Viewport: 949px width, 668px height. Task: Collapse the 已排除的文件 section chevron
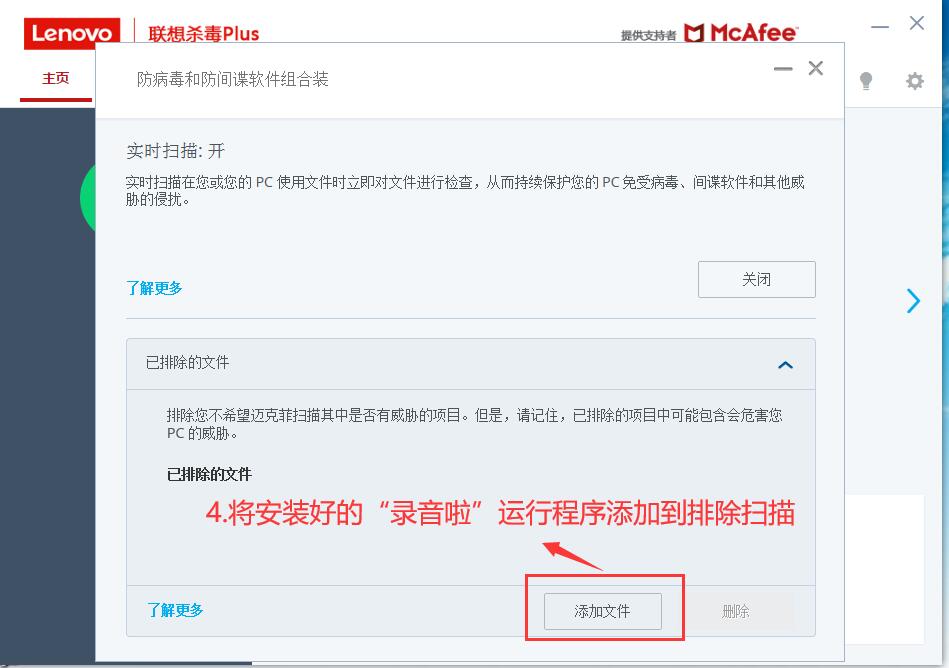[785, 365]
